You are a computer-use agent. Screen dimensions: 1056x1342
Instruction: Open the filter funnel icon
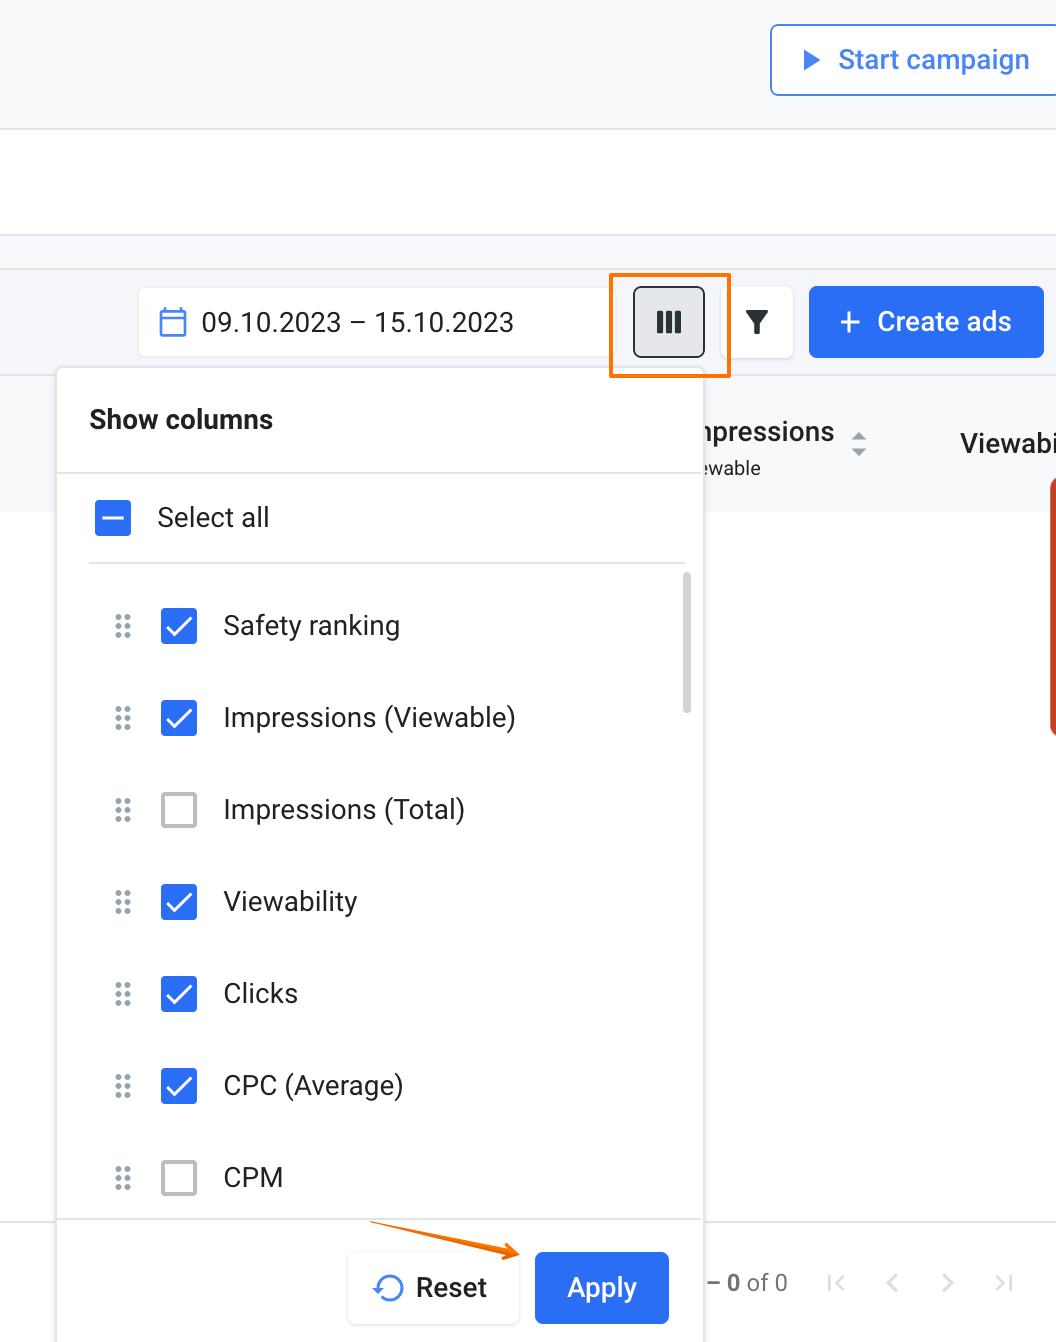(757, 322)
